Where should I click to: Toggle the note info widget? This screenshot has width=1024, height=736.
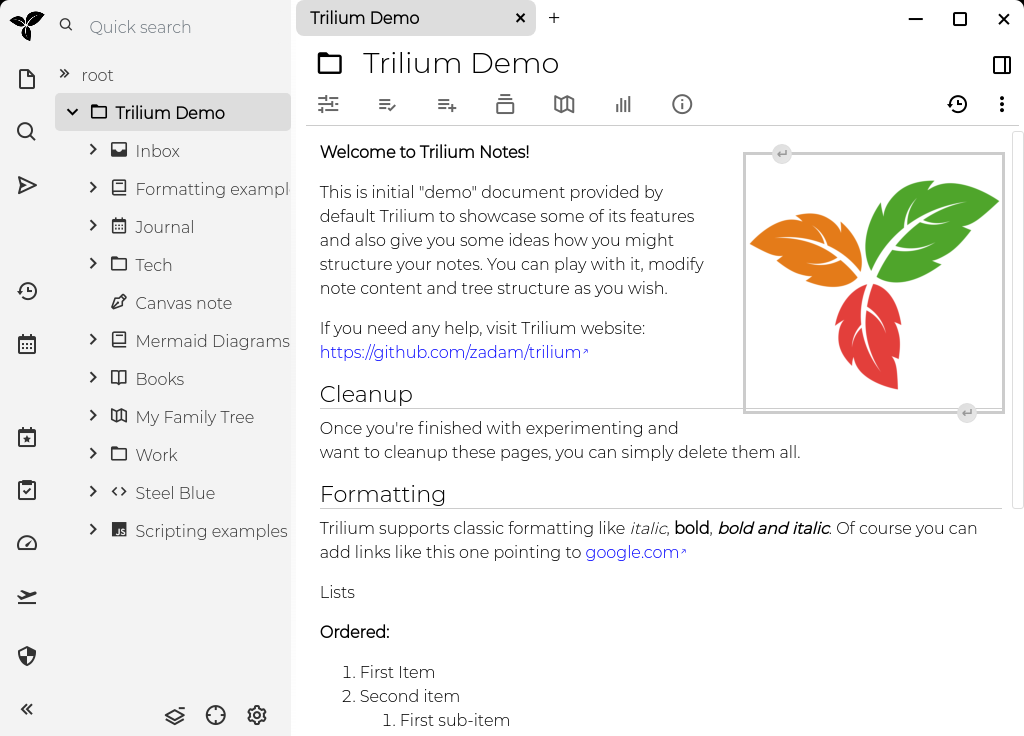681,103
